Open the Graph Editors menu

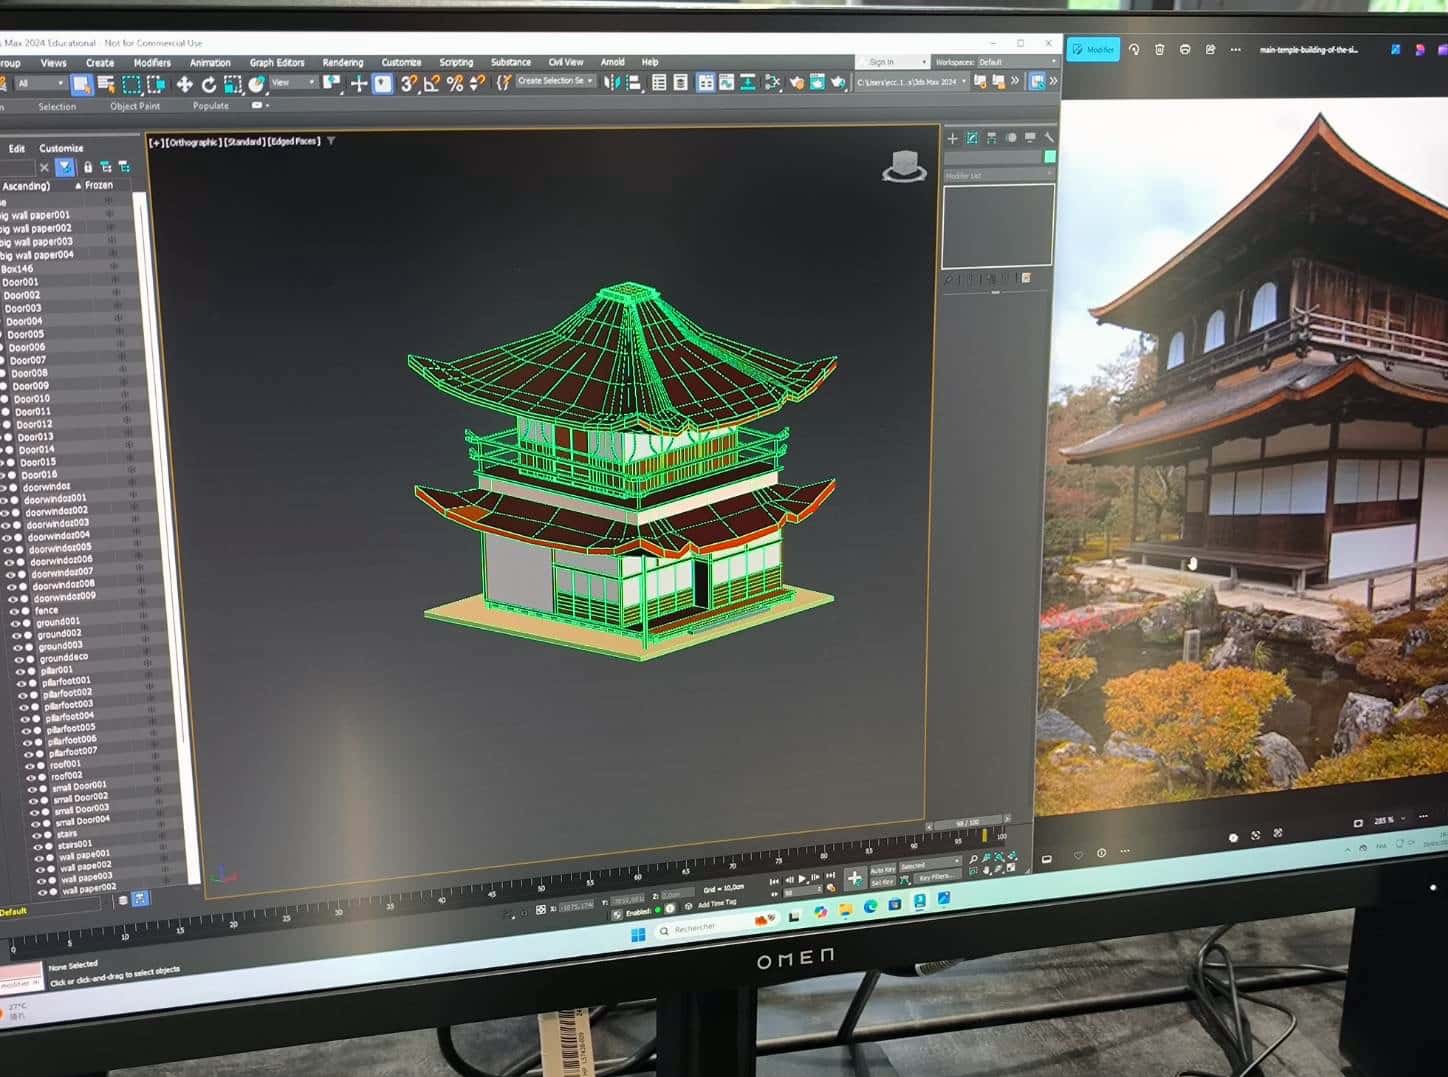277,62
